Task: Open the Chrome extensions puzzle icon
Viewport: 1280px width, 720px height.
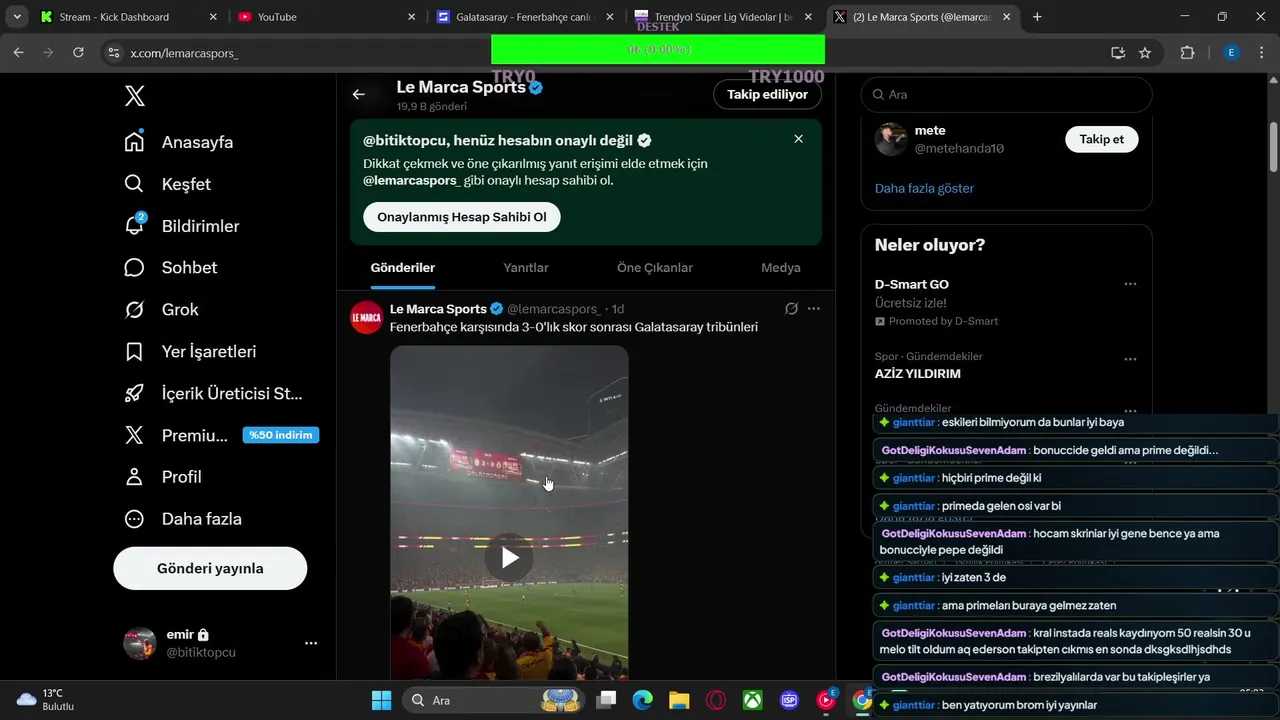Action: pos(1187,53)
